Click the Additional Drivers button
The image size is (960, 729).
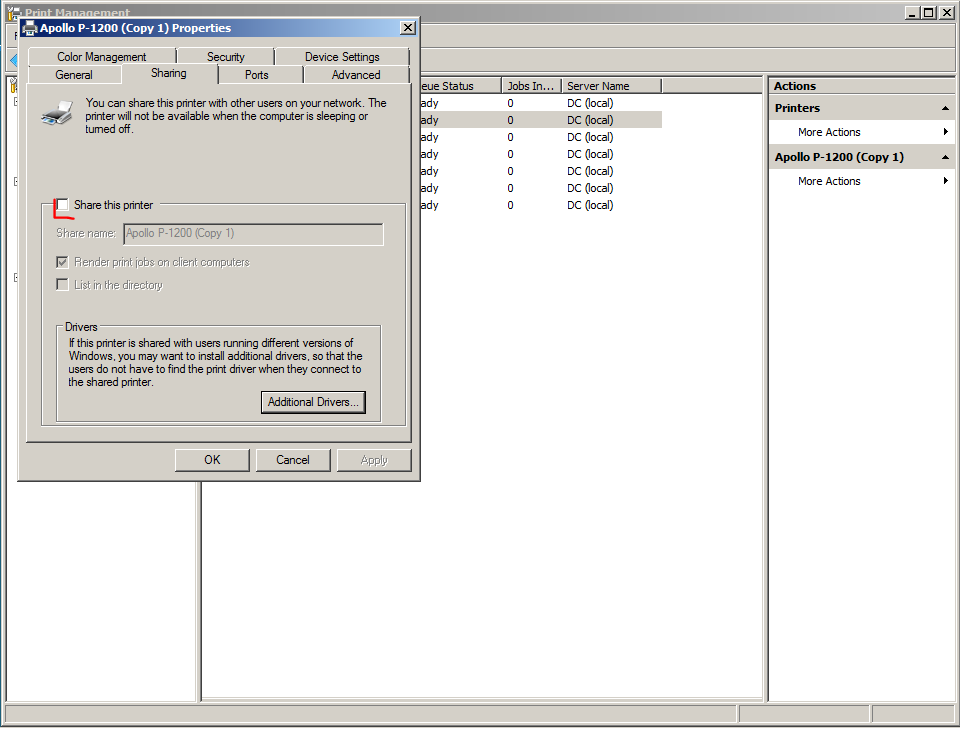click(x=313, y=402)
